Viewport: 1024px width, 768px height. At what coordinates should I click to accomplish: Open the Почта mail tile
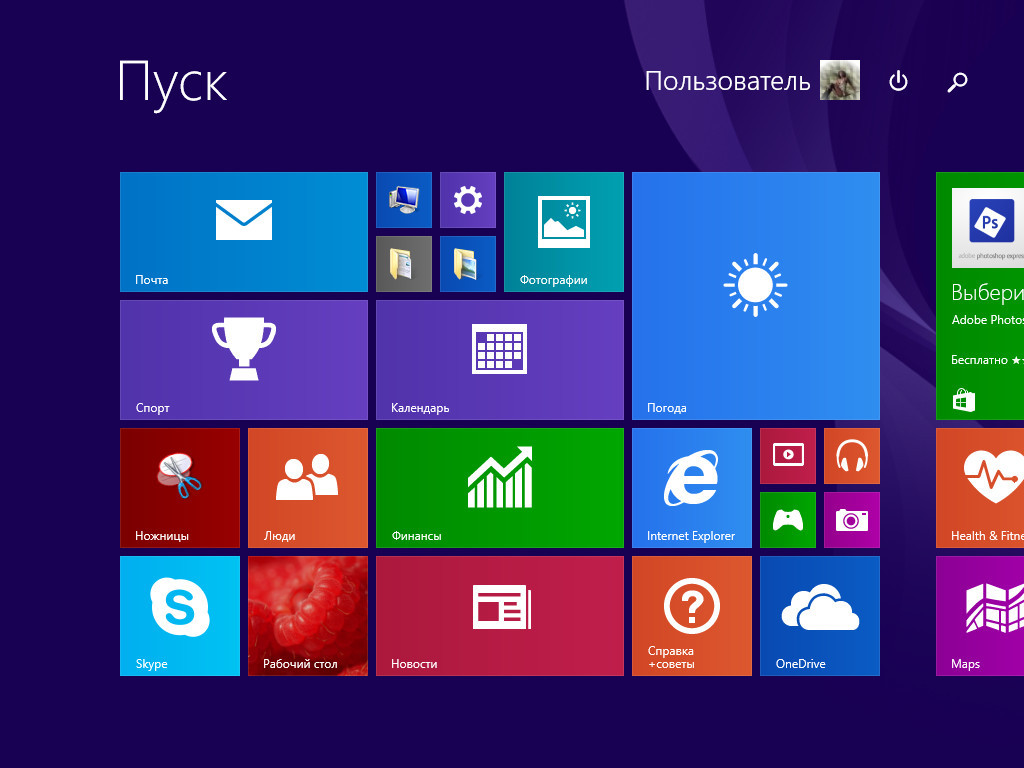point(244,231)
